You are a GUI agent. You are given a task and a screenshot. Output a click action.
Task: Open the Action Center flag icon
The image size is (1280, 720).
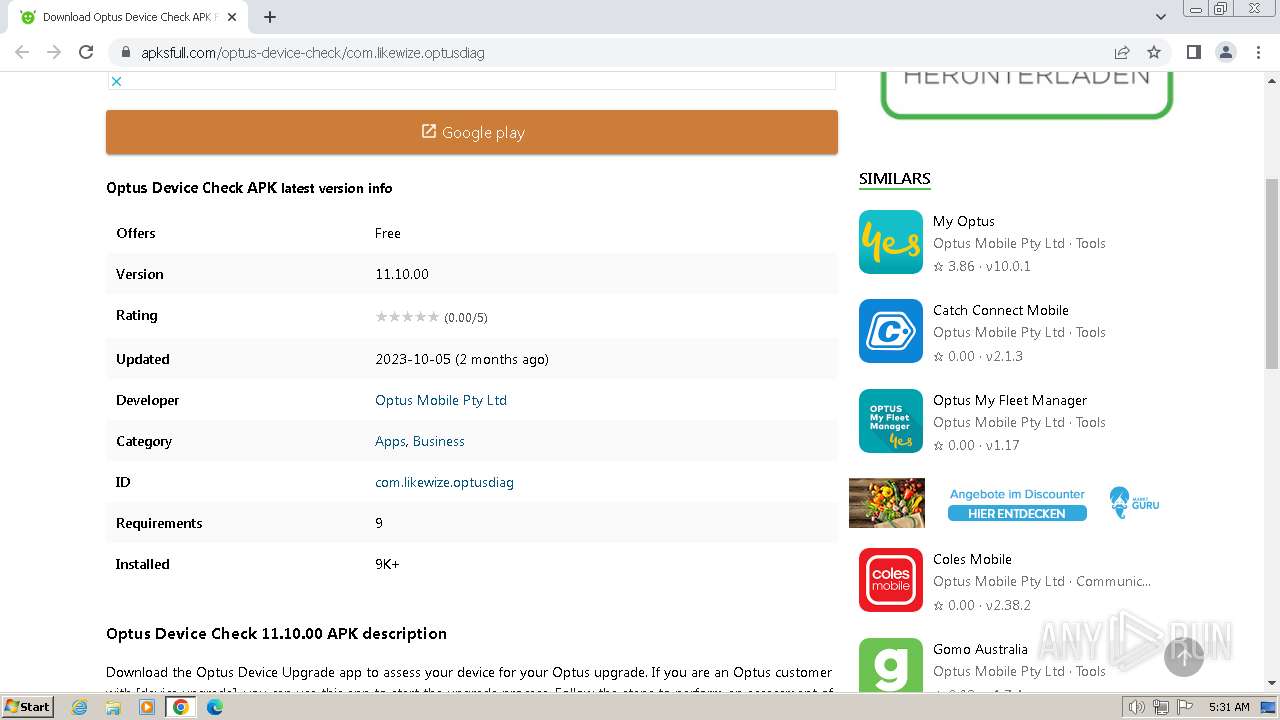[1185, 707]
